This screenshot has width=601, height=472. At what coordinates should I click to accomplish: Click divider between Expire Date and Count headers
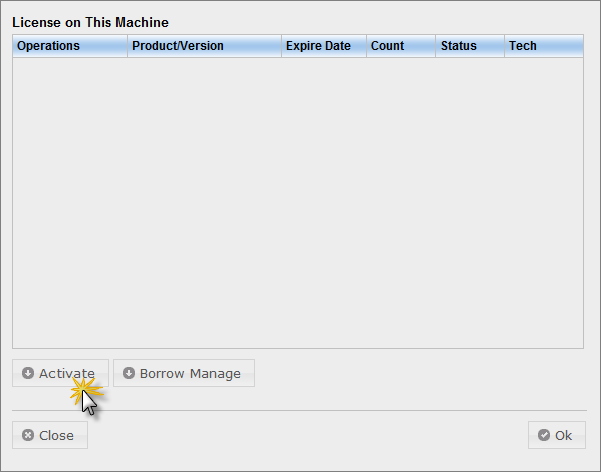[366, 46]
